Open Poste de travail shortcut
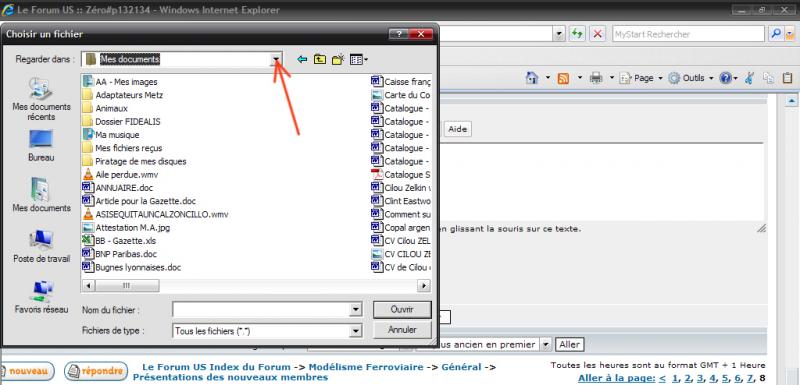 click(x=41, y=247)
